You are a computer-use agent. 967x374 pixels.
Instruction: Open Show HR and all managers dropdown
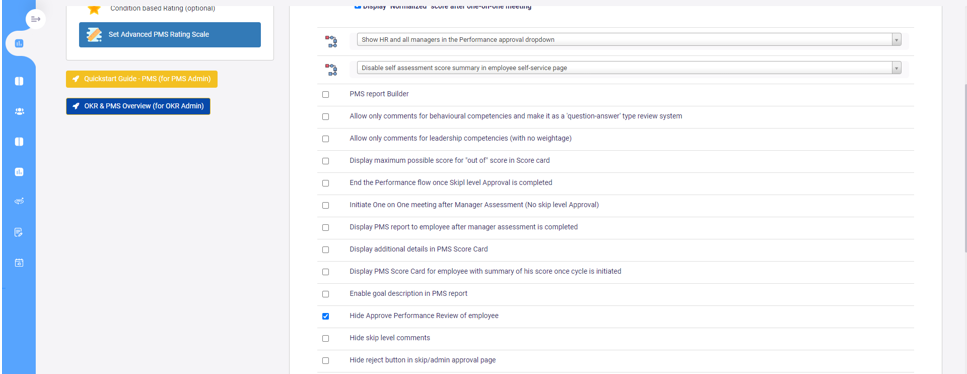[629, 39]
